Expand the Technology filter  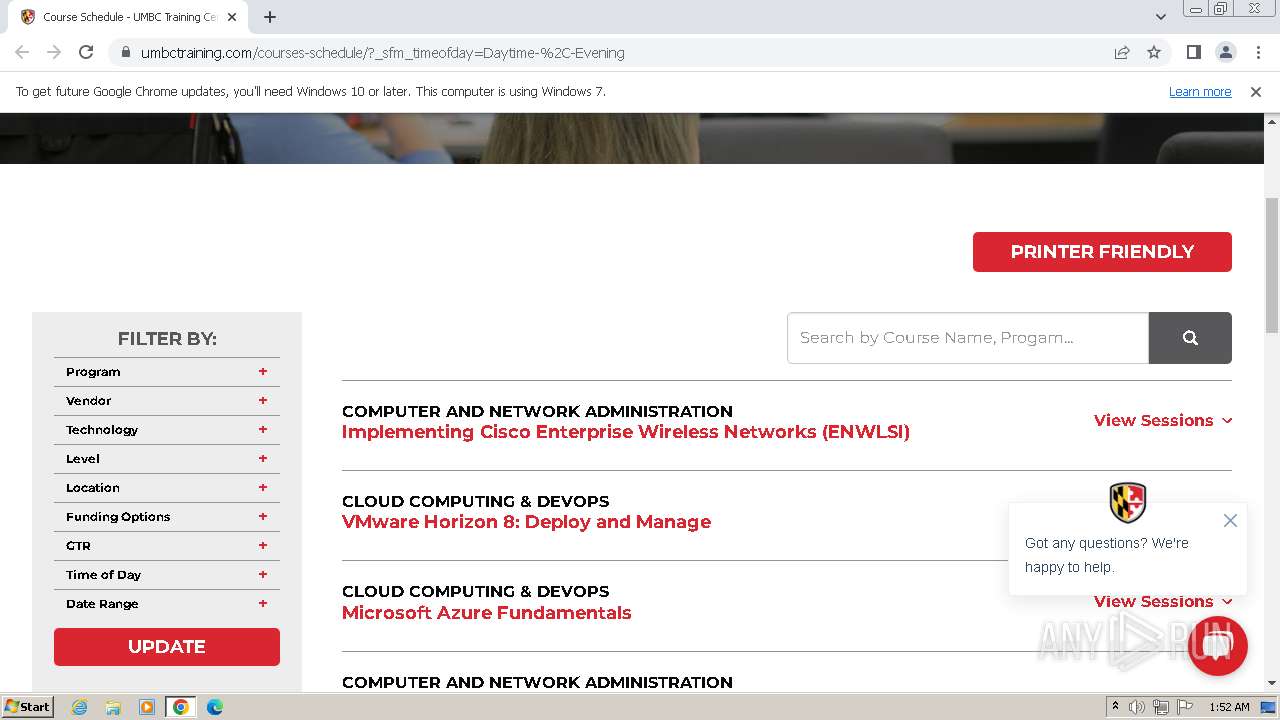(x=167, y=430)
